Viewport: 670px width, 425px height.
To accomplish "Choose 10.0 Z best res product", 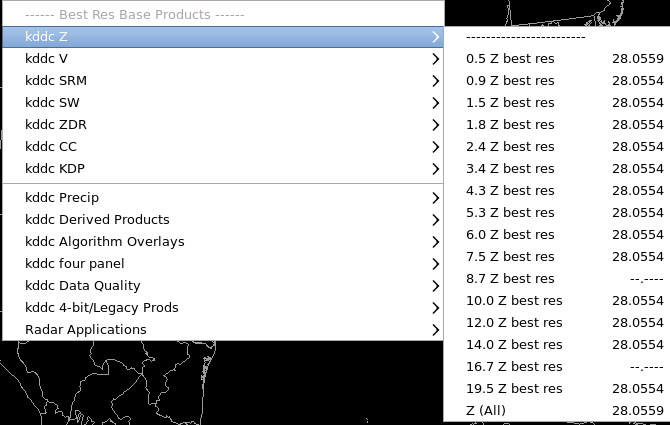I will (557, 301).
